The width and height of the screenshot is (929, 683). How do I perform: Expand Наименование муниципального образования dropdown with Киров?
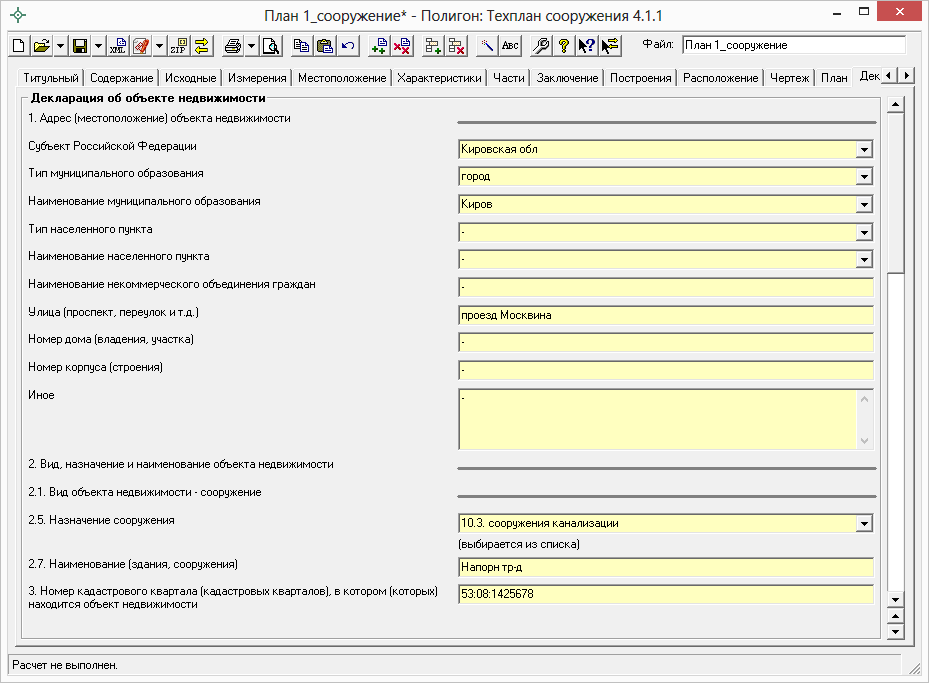pyautogui.click(x=864, y=204)
